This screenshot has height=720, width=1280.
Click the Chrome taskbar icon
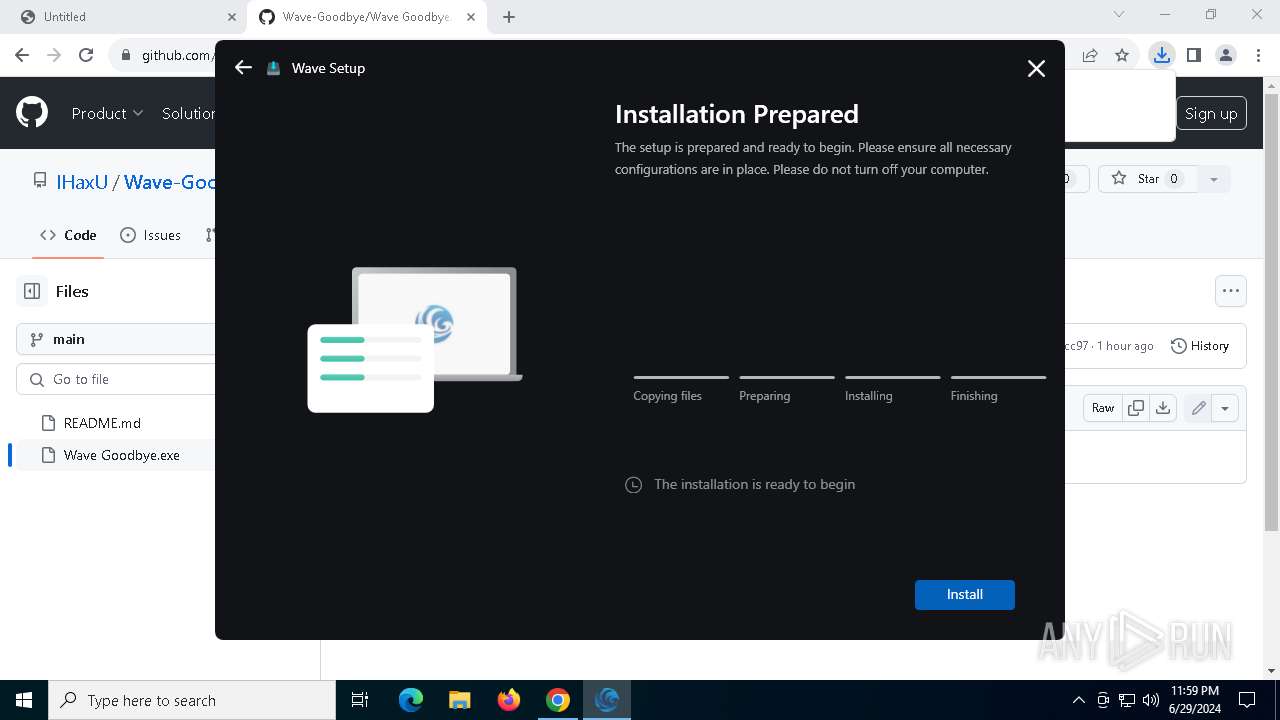pos(558,700)
